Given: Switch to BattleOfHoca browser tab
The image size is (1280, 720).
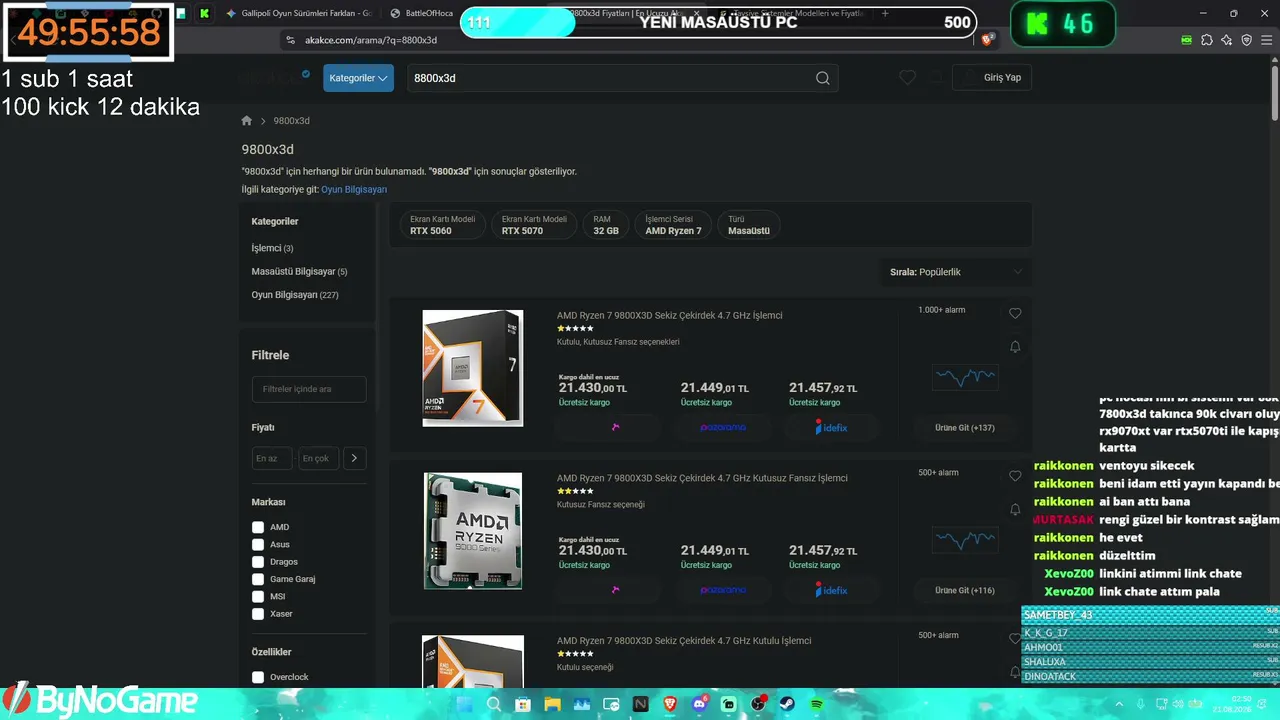Looking at the screenshot, I should [x=423, y=13].
